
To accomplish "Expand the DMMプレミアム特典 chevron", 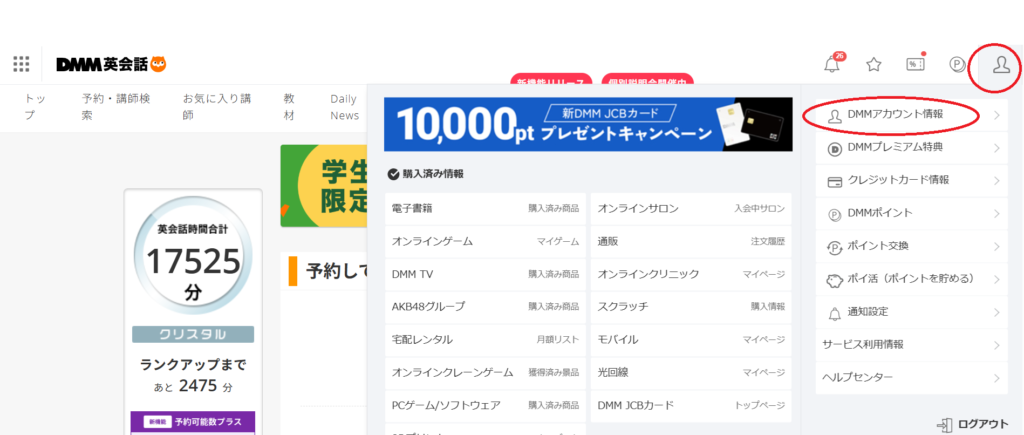I will pyautogui.click(x=997, y=148).
